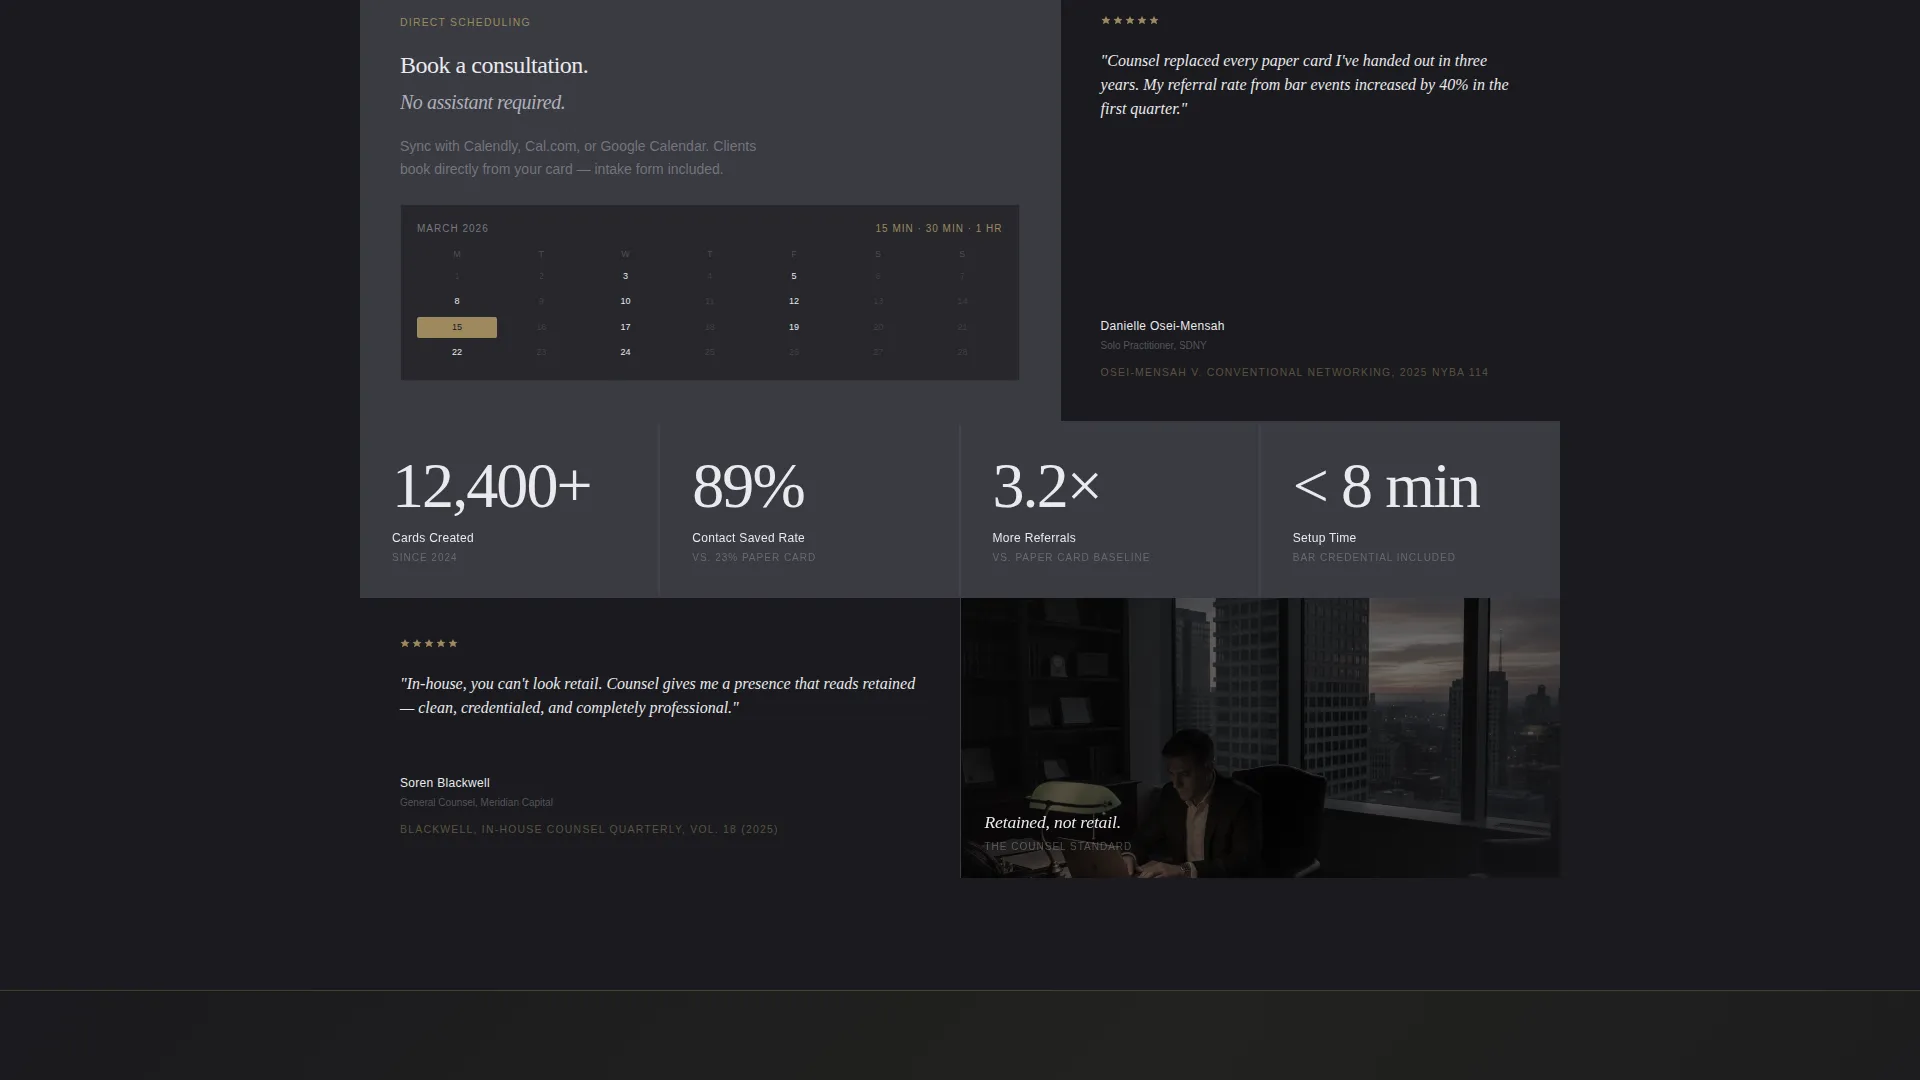
Task: Click the name 'Danielle Osei-Mensah'
Action: (x=1162, y=326)
